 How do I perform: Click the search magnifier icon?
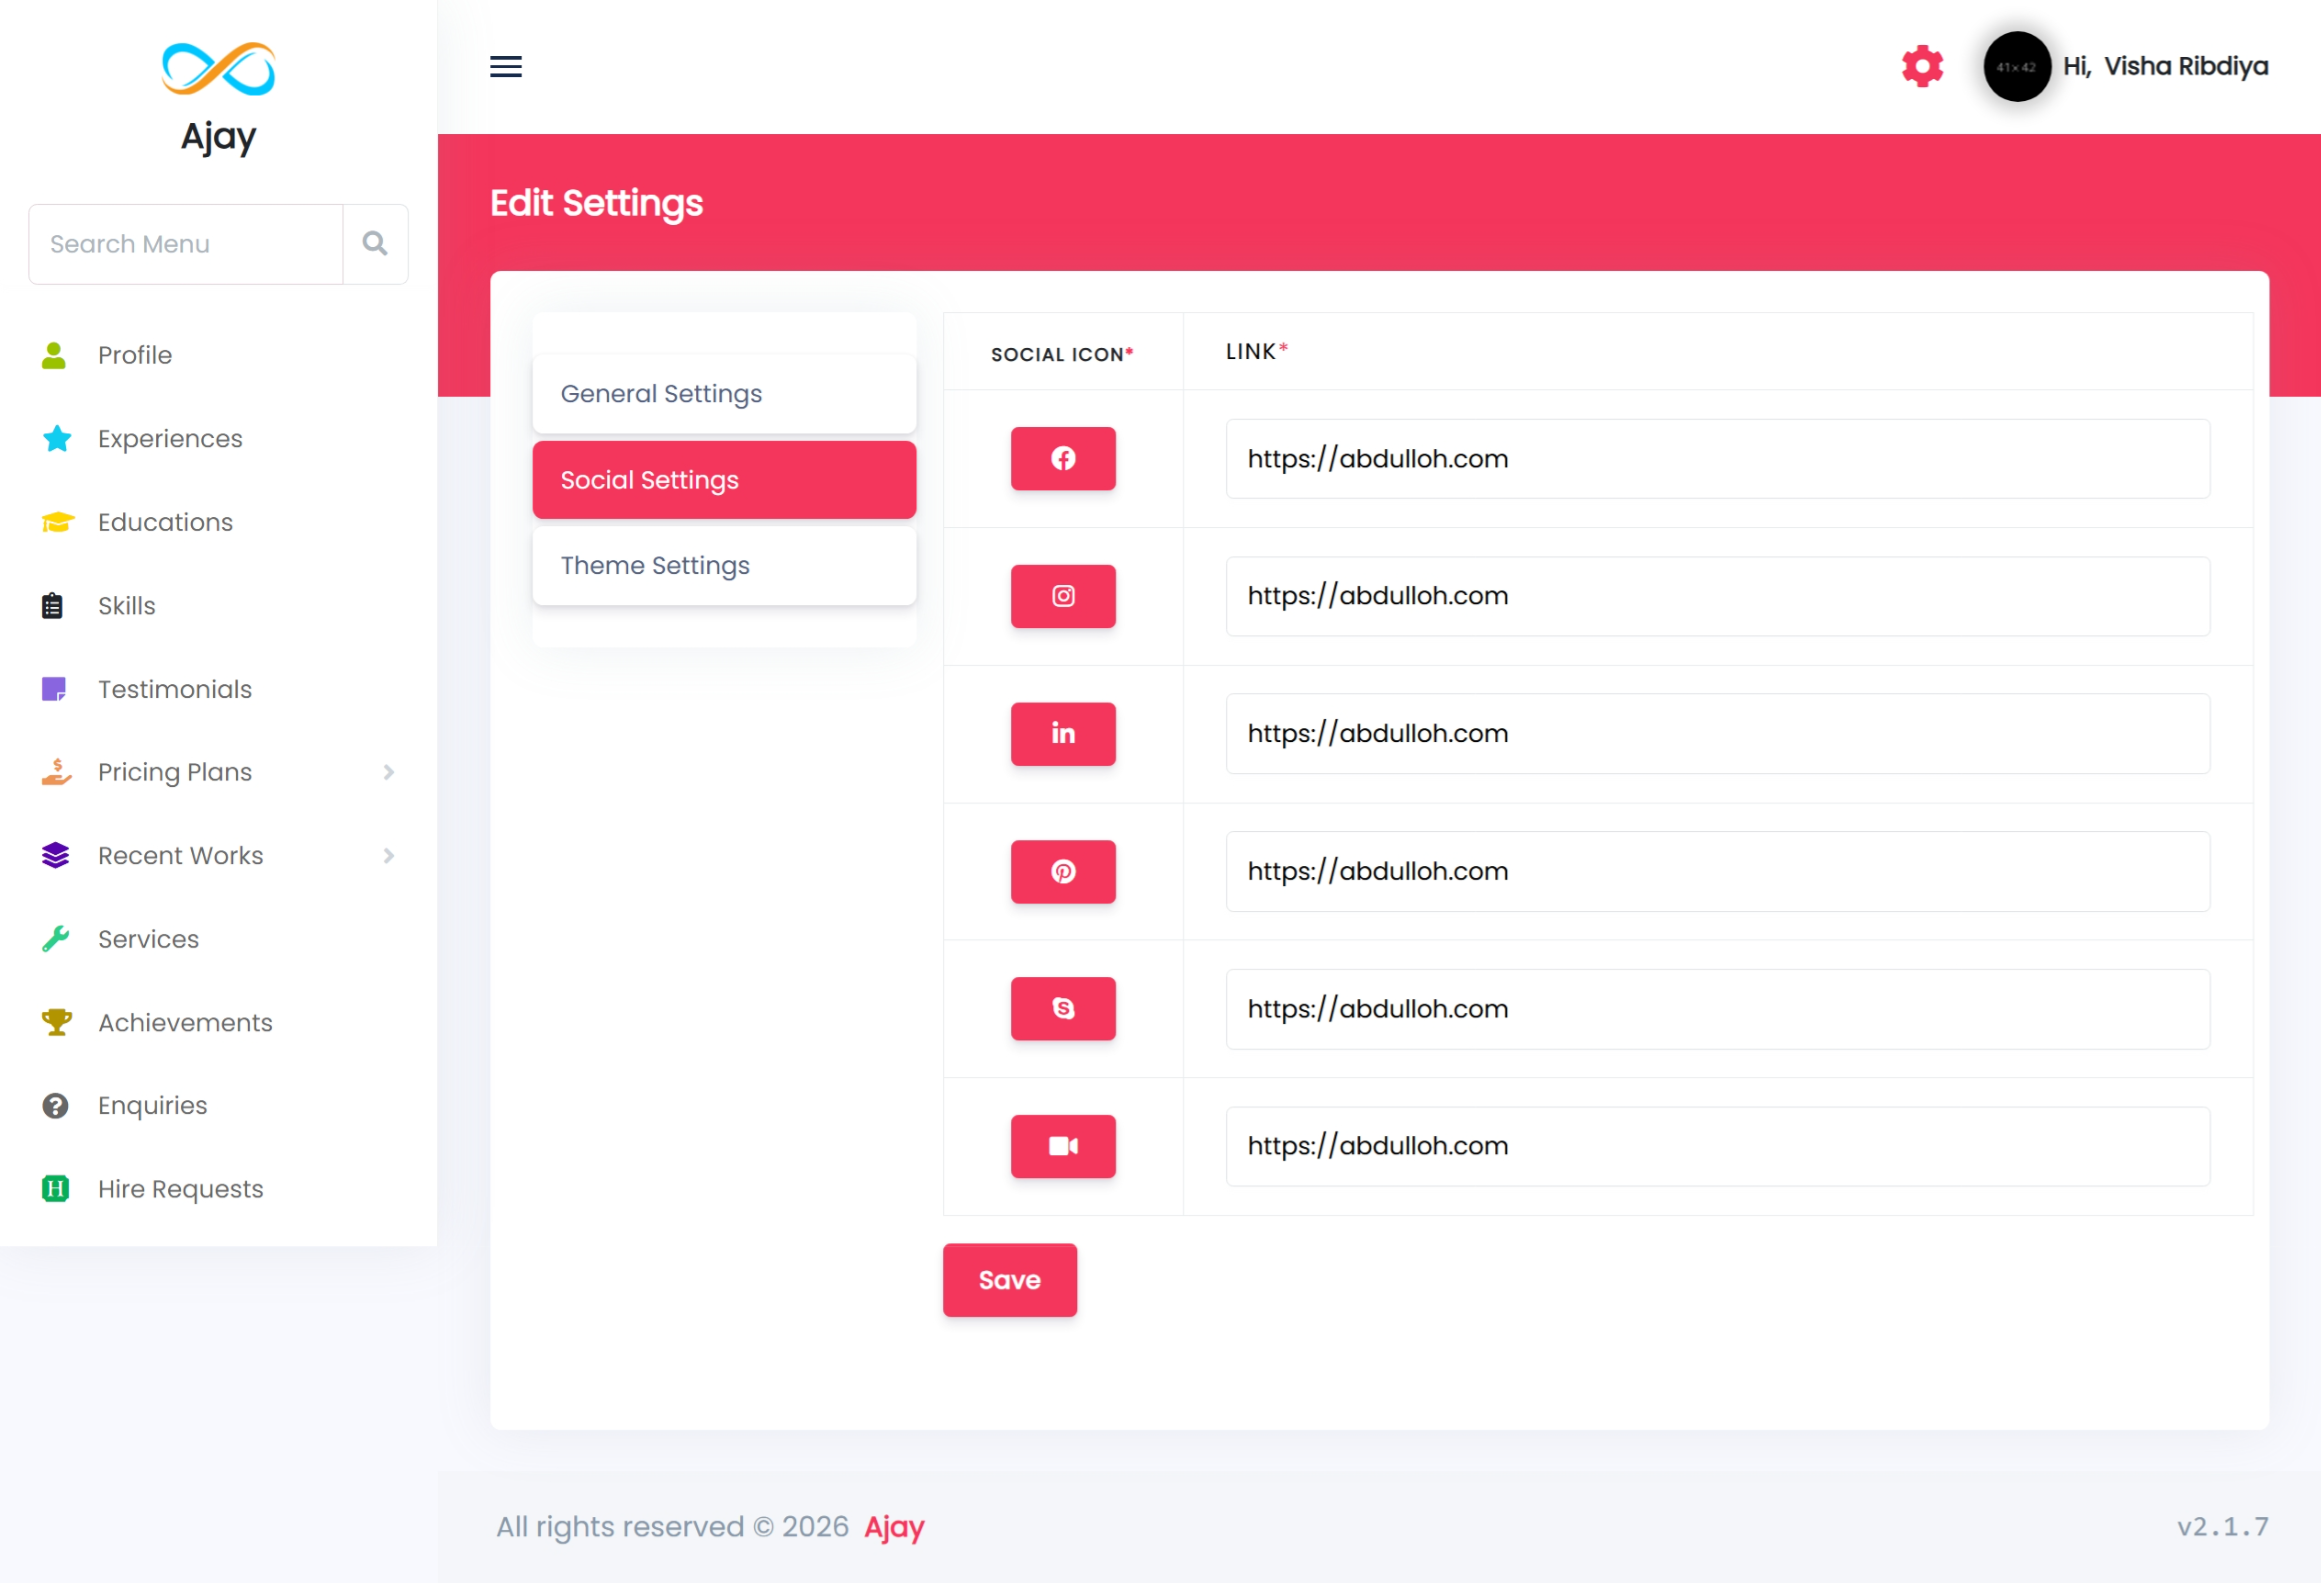(375, 244)
